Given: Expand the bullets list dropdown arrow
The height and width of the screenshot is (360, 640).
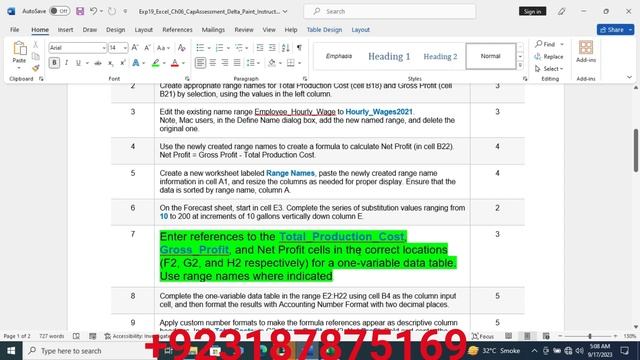Looking at the screenshot, I should click(209, 48).
